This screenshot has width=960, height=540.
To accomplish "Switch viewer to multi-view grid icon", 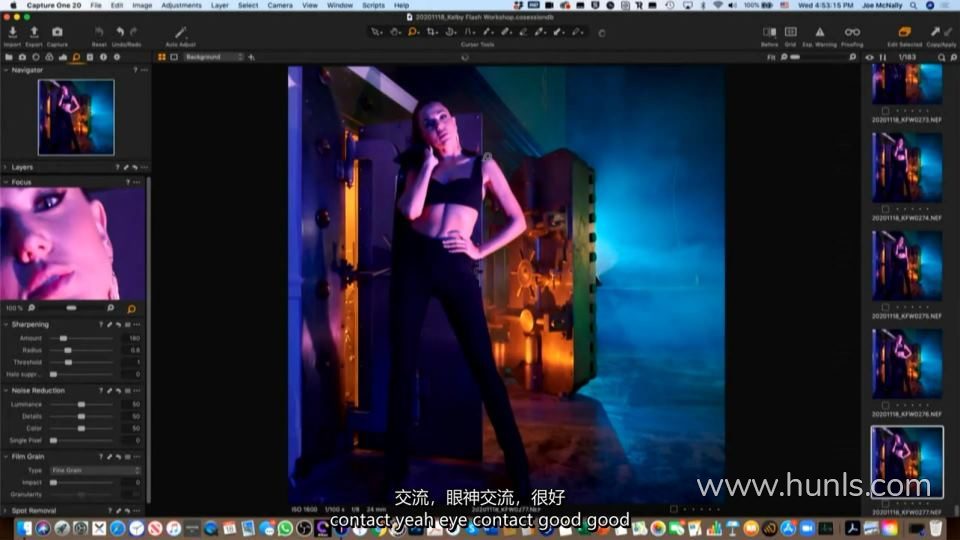I will tap(162, 57).
